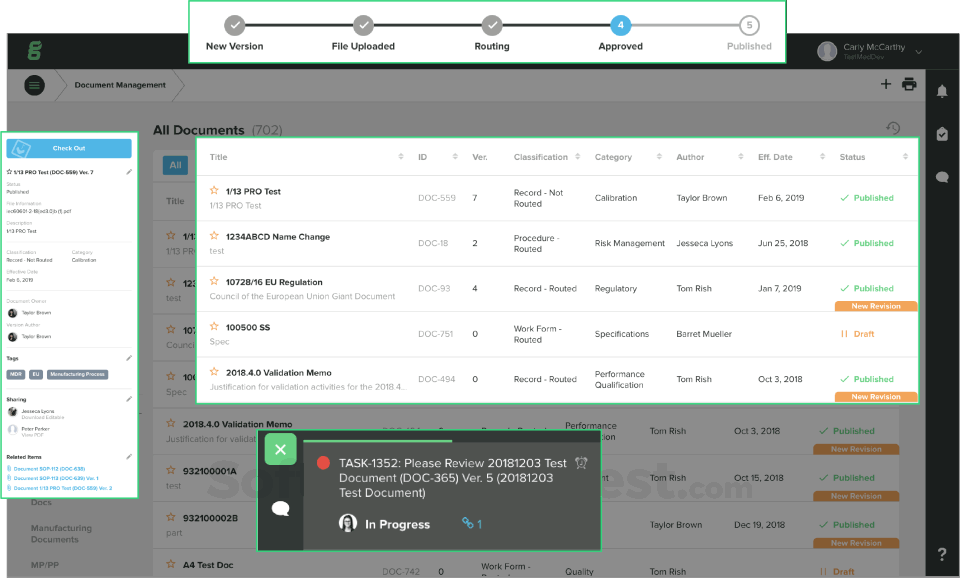Viewport: 960px width, 578px height.
Task: Sort by the Author column arrows
Action: click(x=741, y=157)
